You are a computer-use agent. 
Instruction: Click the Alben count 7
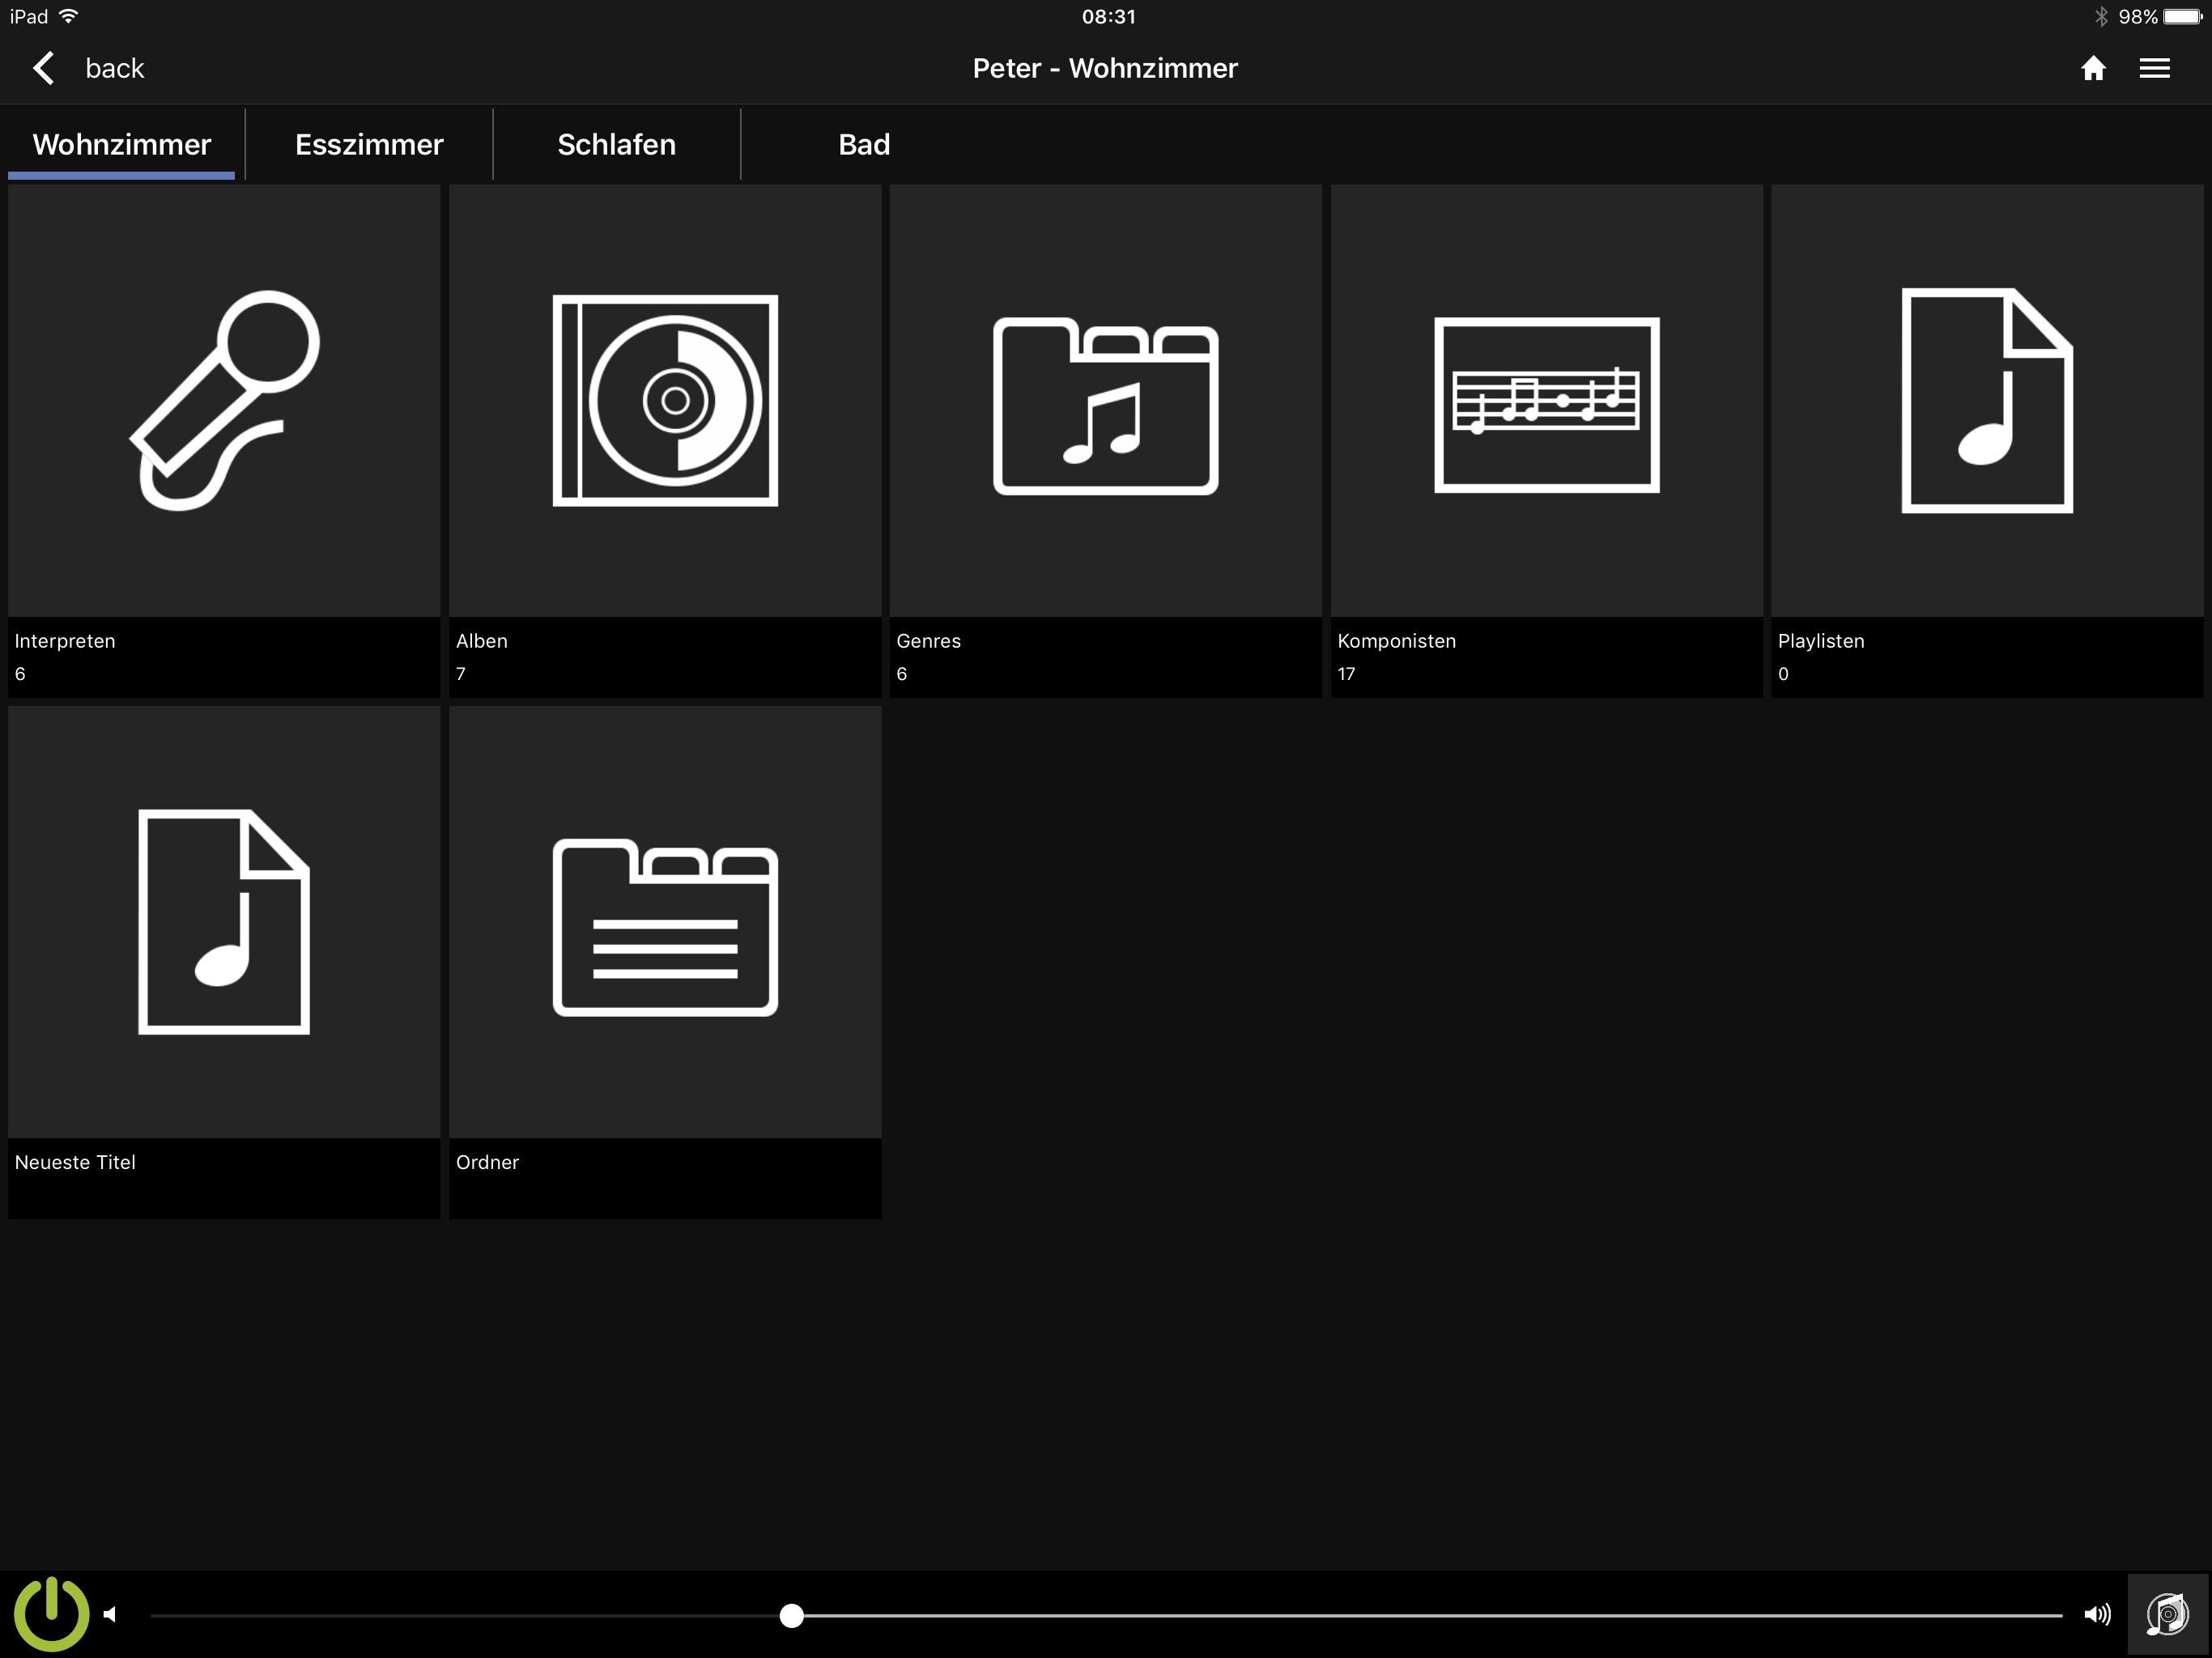461,674
